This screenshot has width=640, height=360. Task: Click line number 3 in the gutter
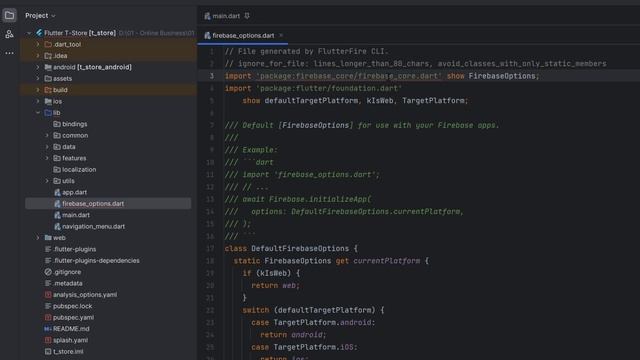tap(211, 76)
